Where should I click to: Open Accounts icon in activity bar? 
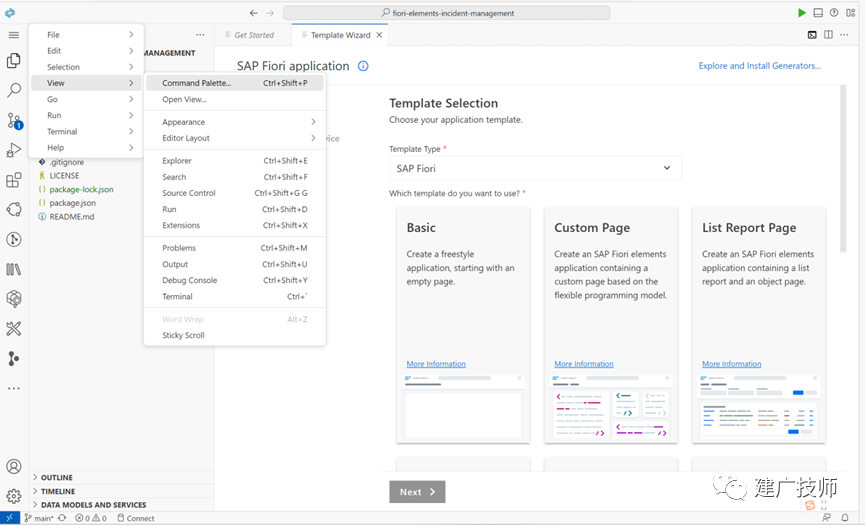click(14, 467)
